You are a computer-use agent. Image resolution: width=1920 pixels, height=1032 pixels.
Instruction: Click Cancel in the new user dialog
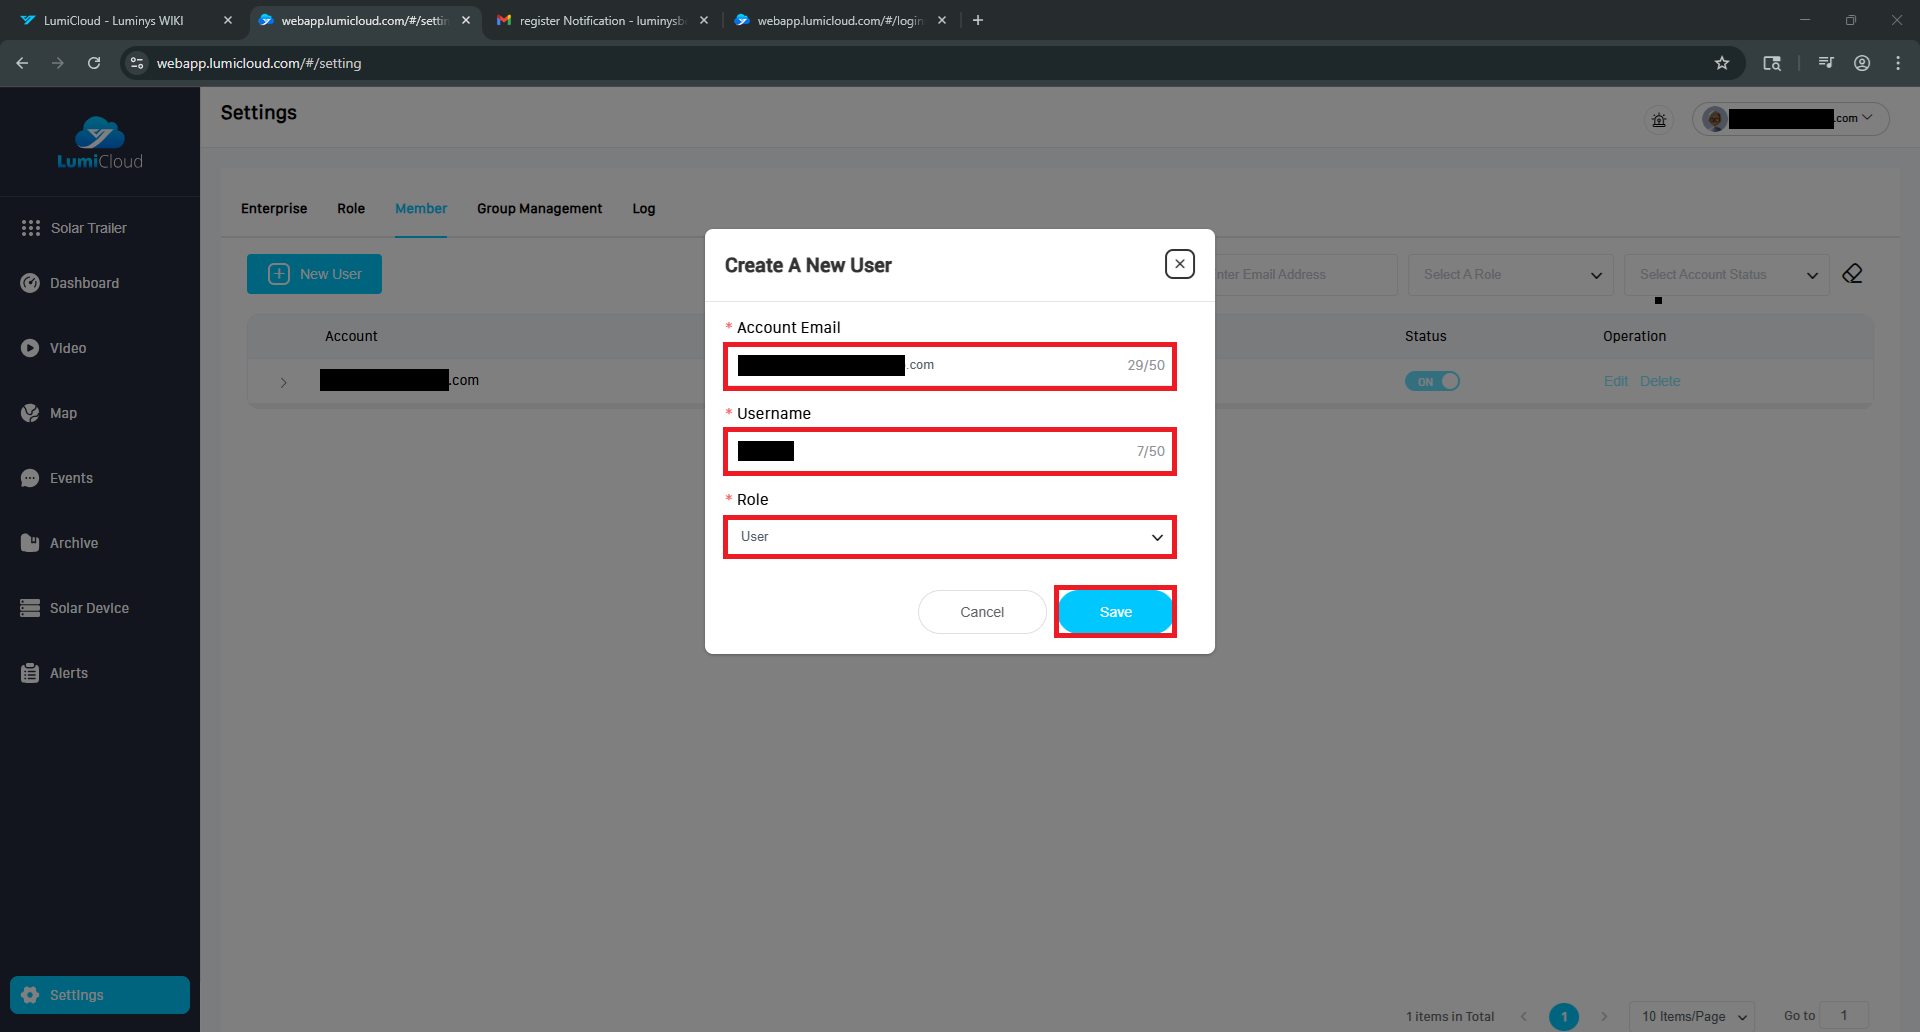[x=981, y=612]
